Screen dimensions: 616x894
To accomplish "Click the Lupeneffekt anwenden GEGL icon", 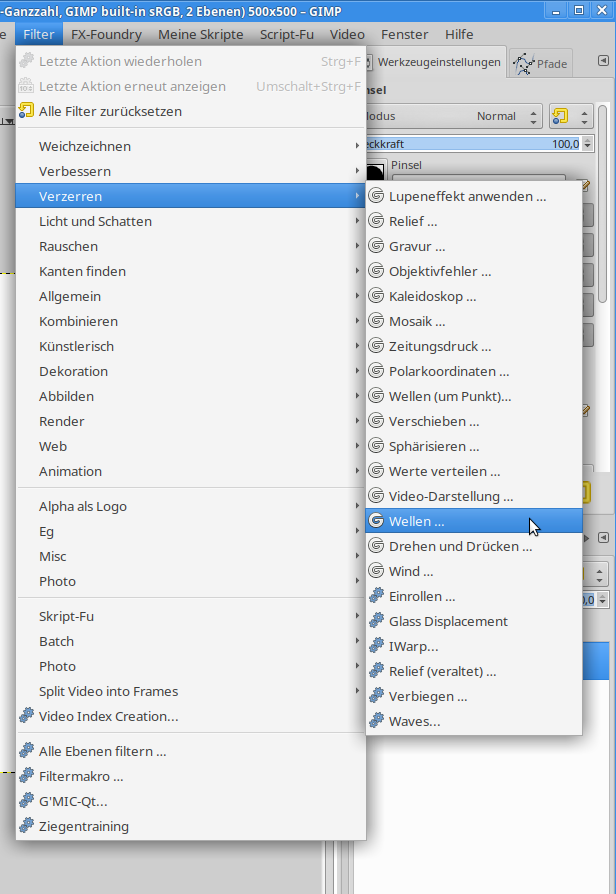I will pos(376,196).
